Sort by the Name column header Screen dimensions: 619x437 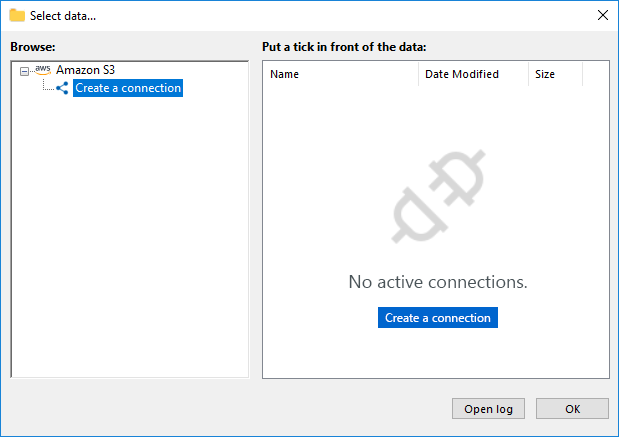pos(340,74)
